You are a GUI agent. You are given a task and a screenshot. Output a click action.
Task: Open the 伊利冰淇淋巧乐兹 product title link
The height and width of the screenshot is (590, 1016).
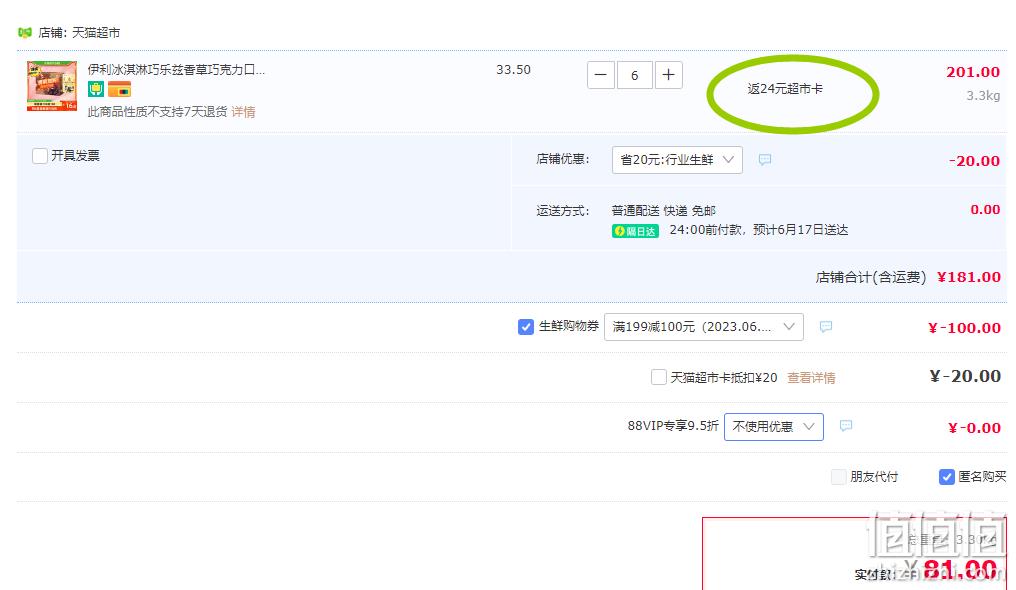point(176,69)
